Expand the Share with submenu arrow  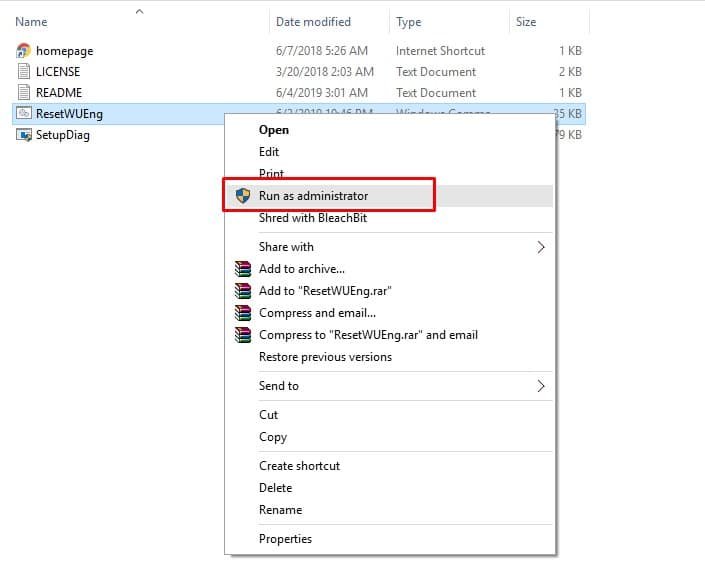pos(541,247)
